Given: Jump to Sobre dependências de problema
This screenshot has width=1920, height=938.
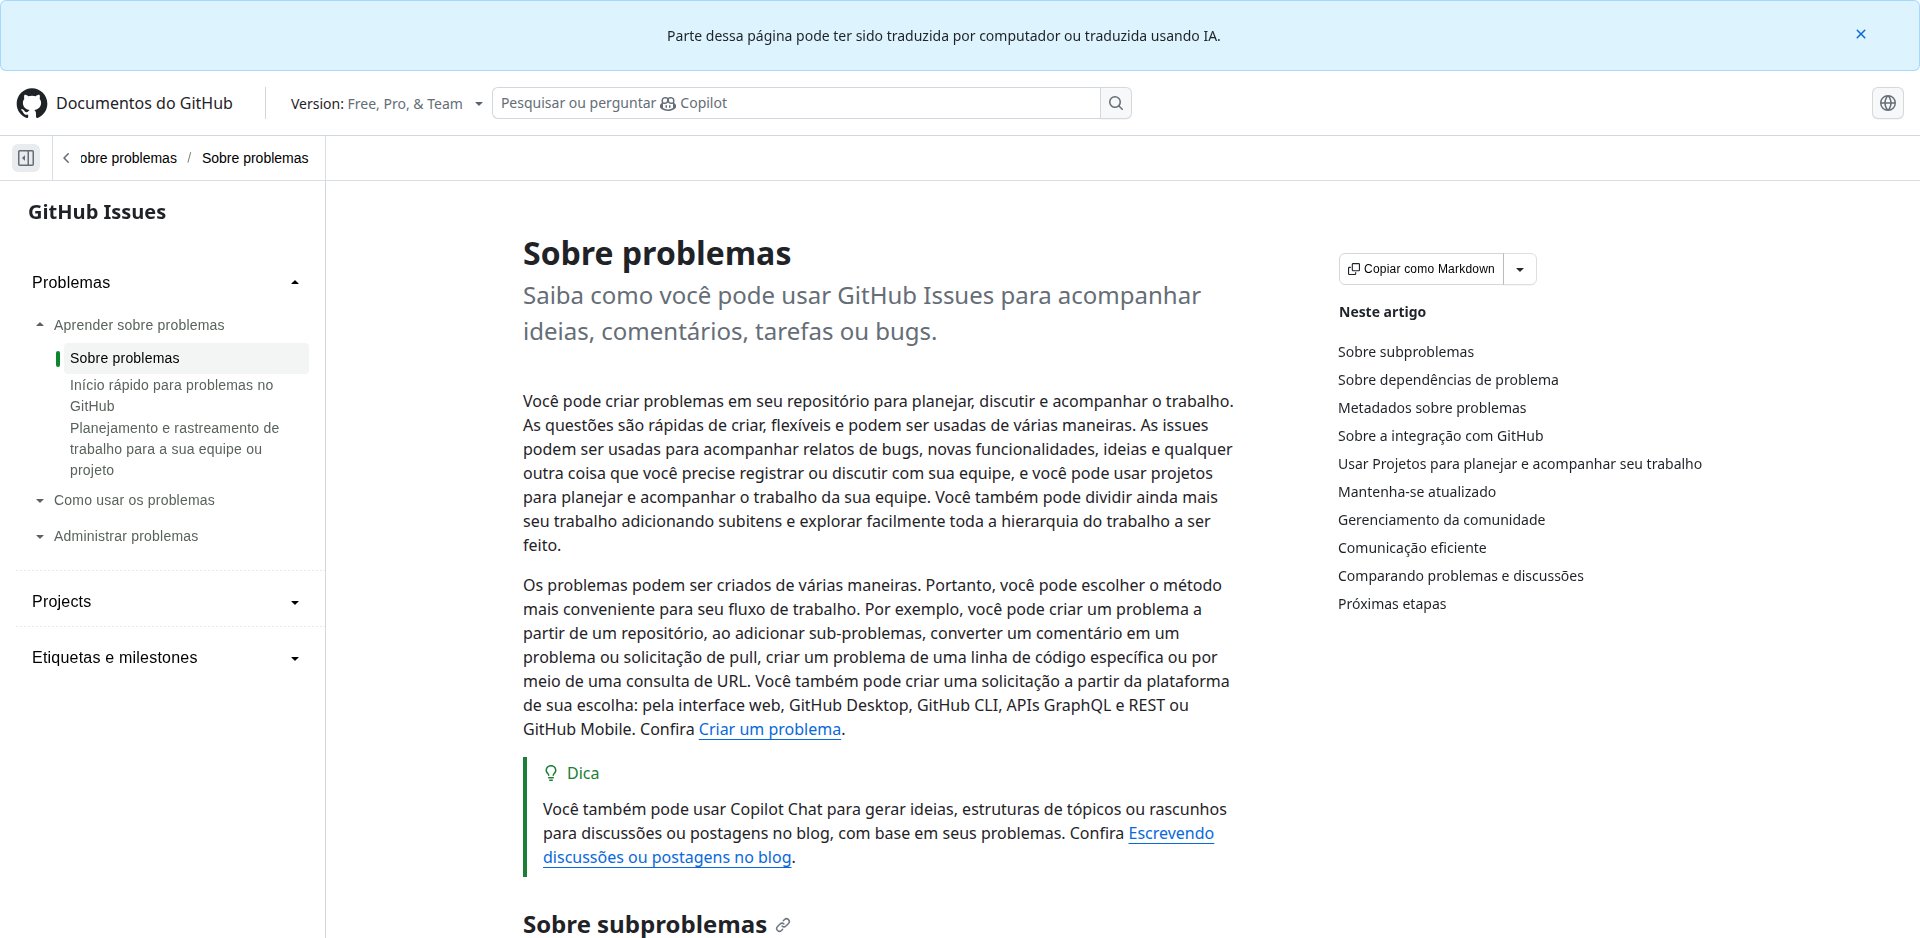Looking at the screenshot, I should pos(1448,380).
